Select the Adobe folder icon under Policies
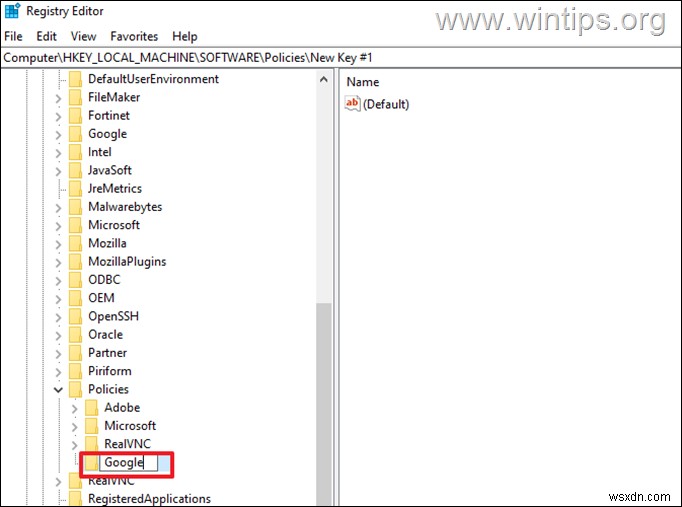This screenshot has height=507, width=682. pos(91,408)
